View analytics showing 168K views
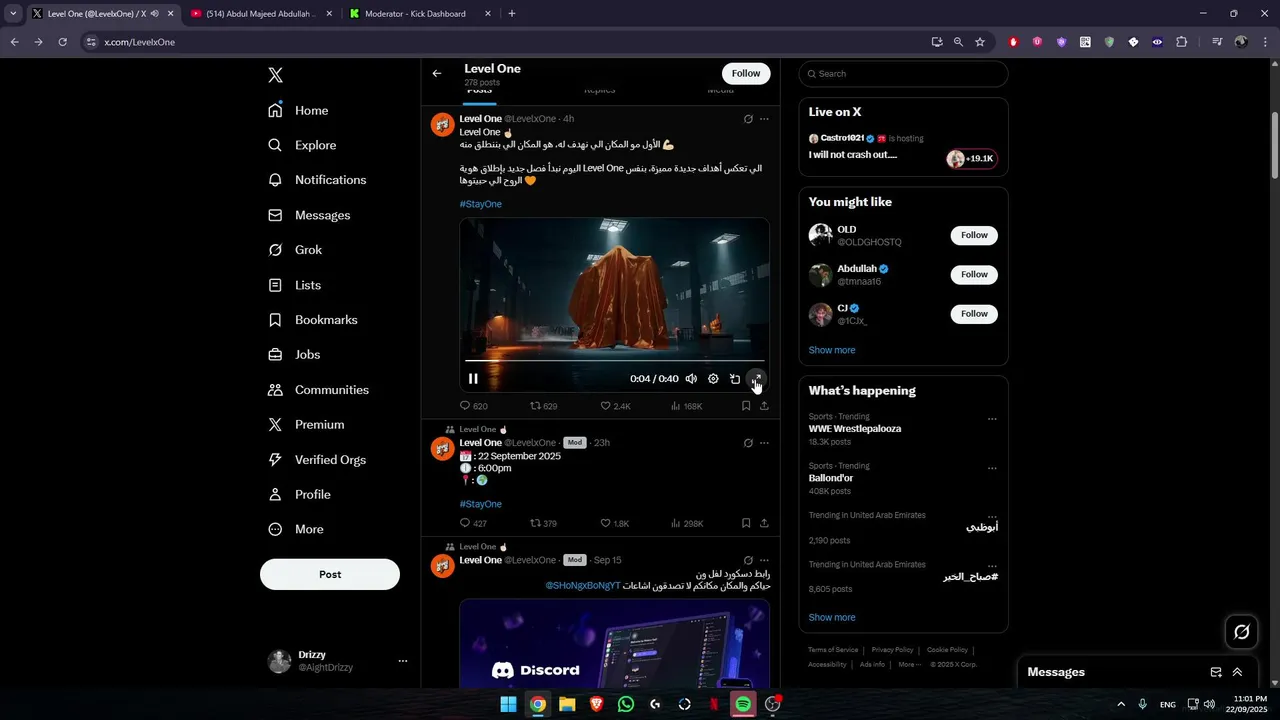 (x=686, y=406)
